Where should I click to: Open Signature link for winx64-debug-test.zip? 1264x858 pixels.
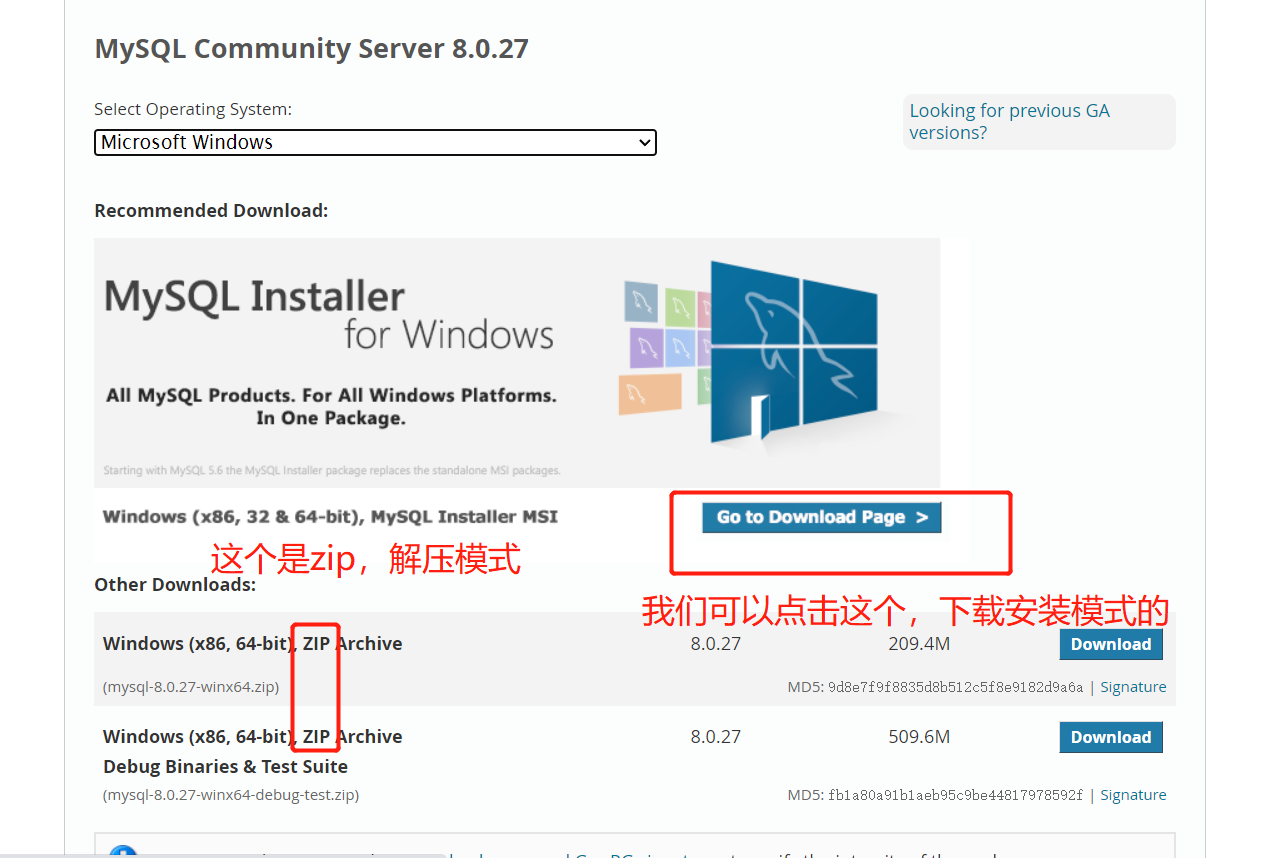[x=1133, y=795]
